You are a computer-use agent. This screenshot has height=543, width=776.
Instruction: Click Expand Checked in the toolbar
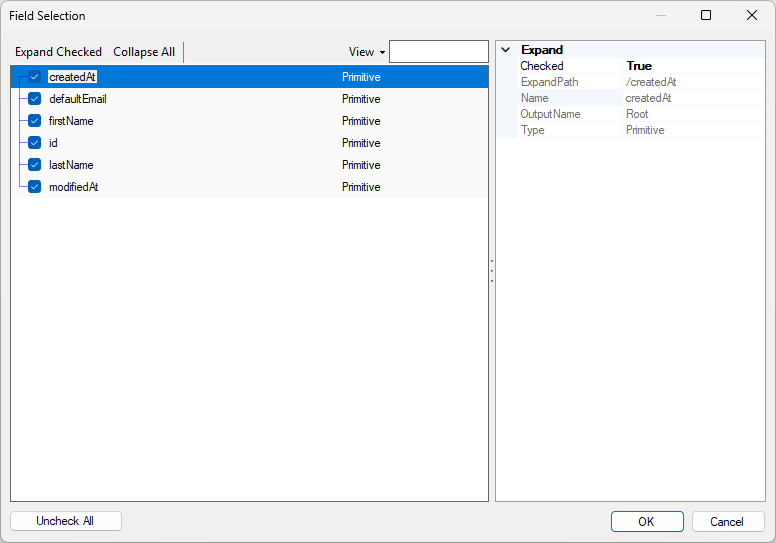58,52
